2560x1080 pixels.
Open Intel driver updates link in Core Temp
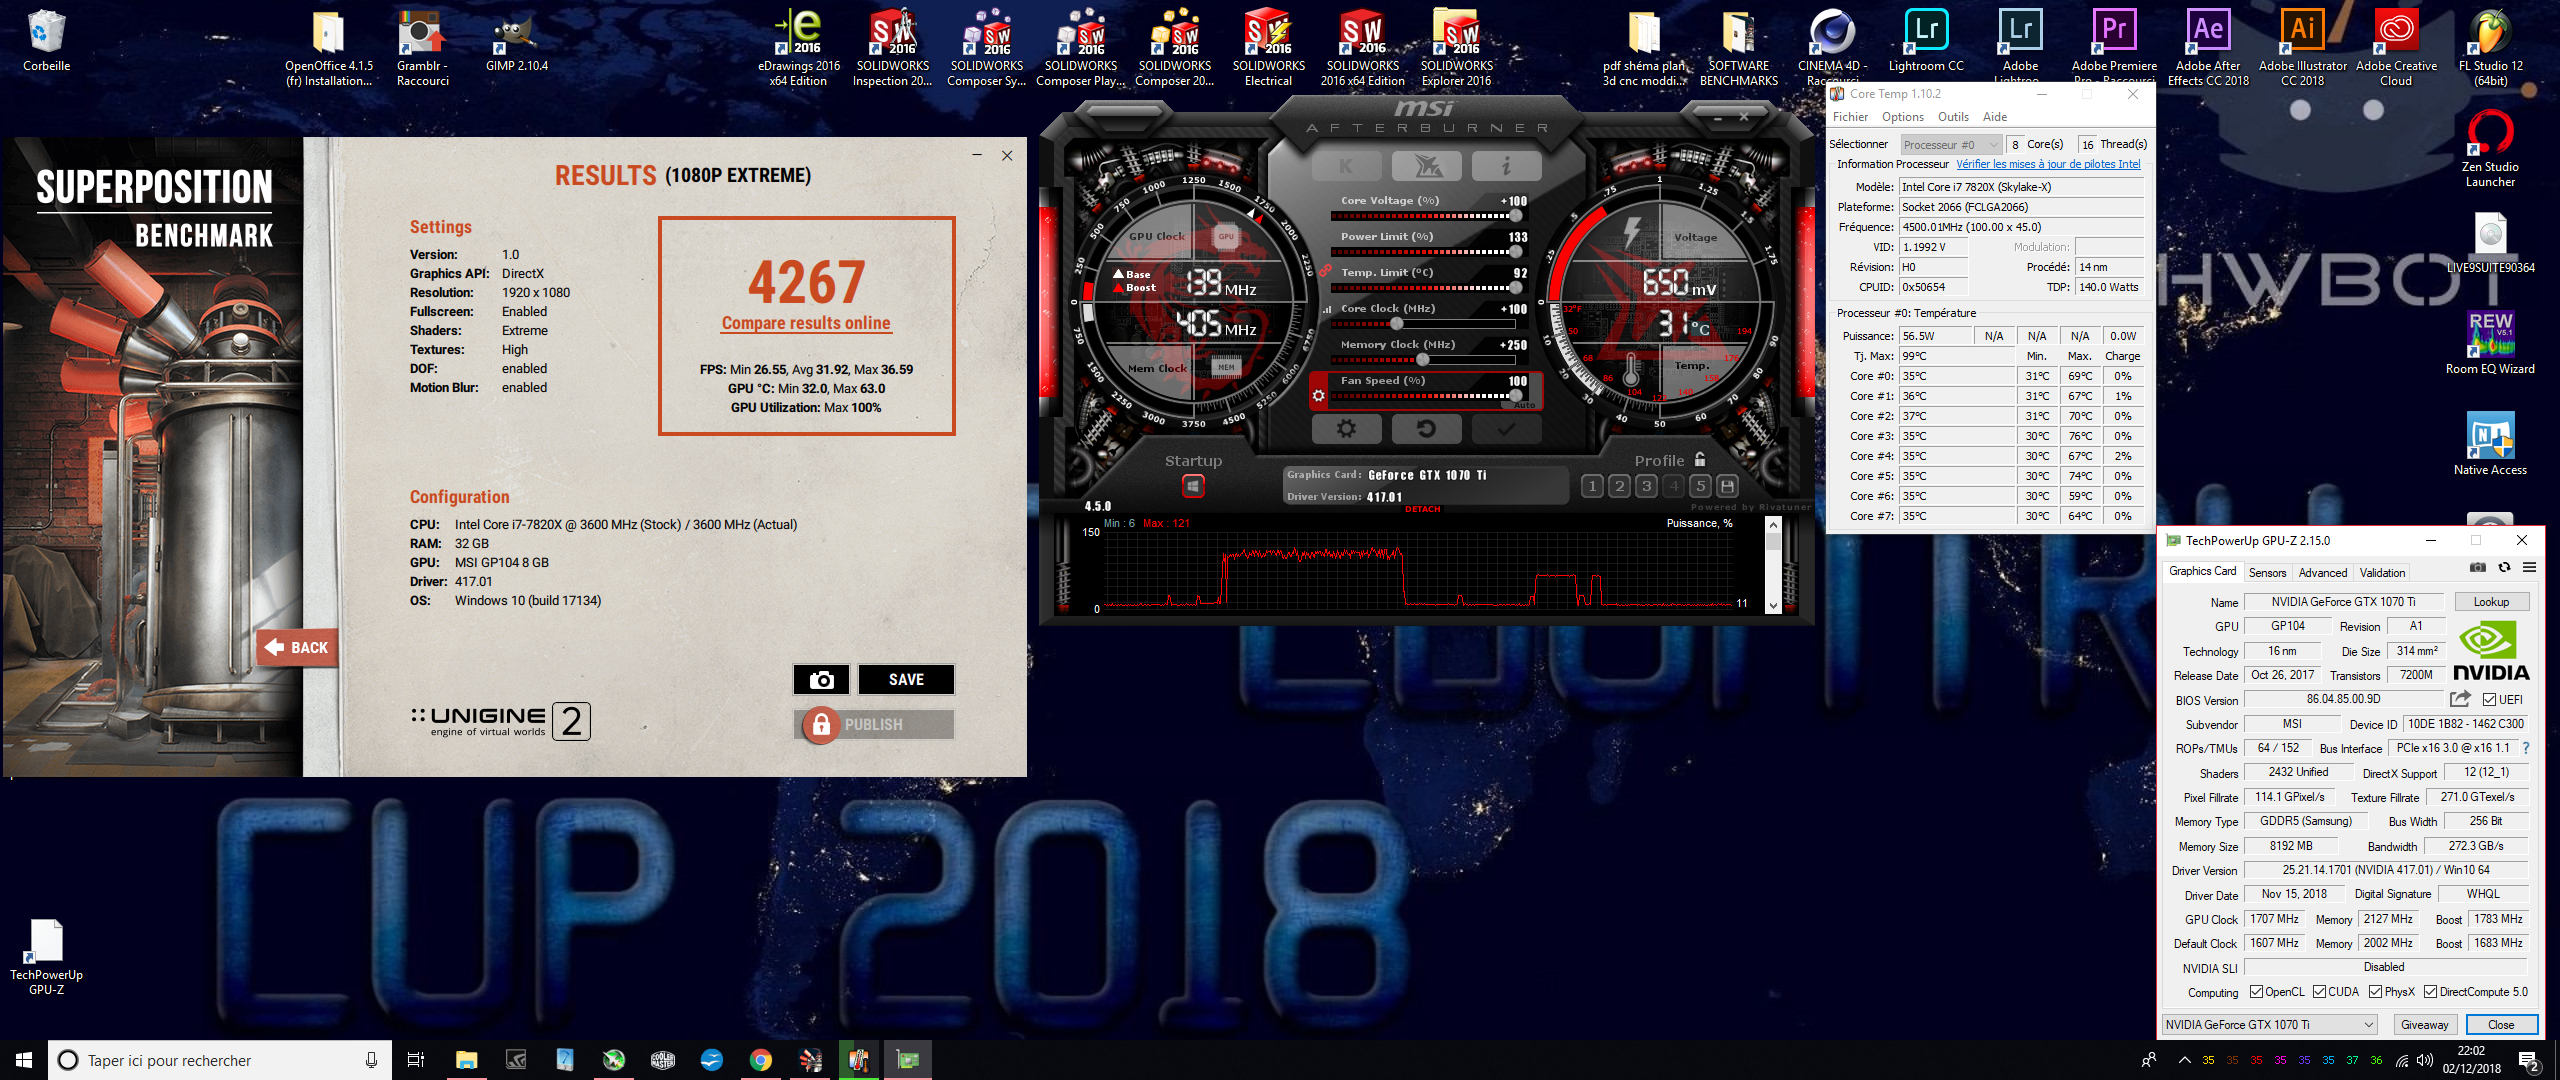2048,164
